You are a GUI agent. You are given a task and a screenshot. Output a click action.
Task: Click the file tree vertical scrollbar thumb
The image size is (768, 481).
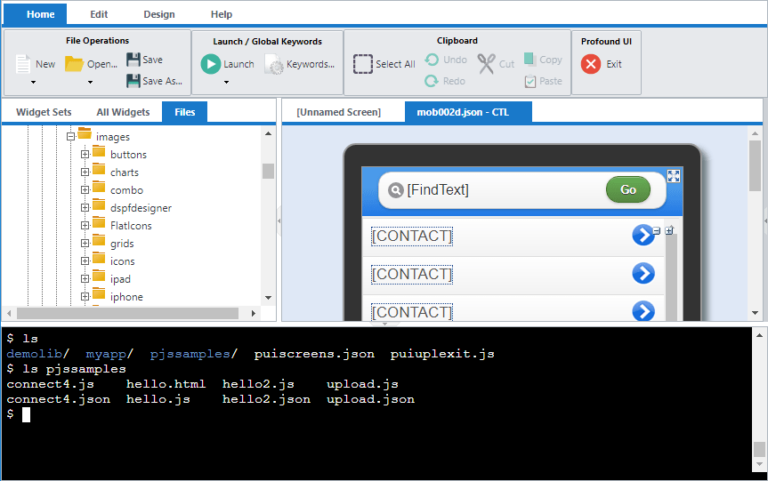(268, 170)
